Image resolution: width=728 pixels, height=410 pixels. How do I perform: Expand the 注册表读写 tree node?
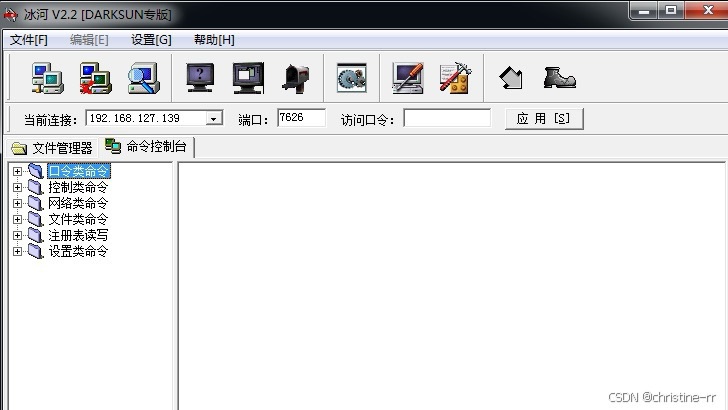pyautogui.click(x=17, y=235)
